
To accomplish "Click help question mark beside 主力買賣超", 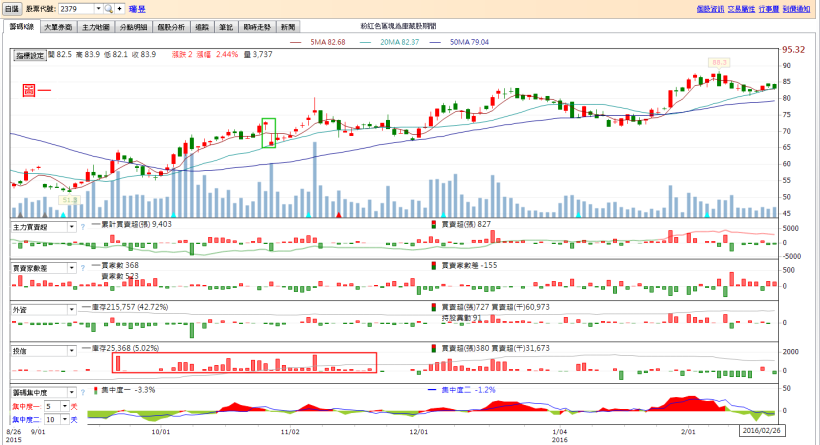I will click(82, 227).
